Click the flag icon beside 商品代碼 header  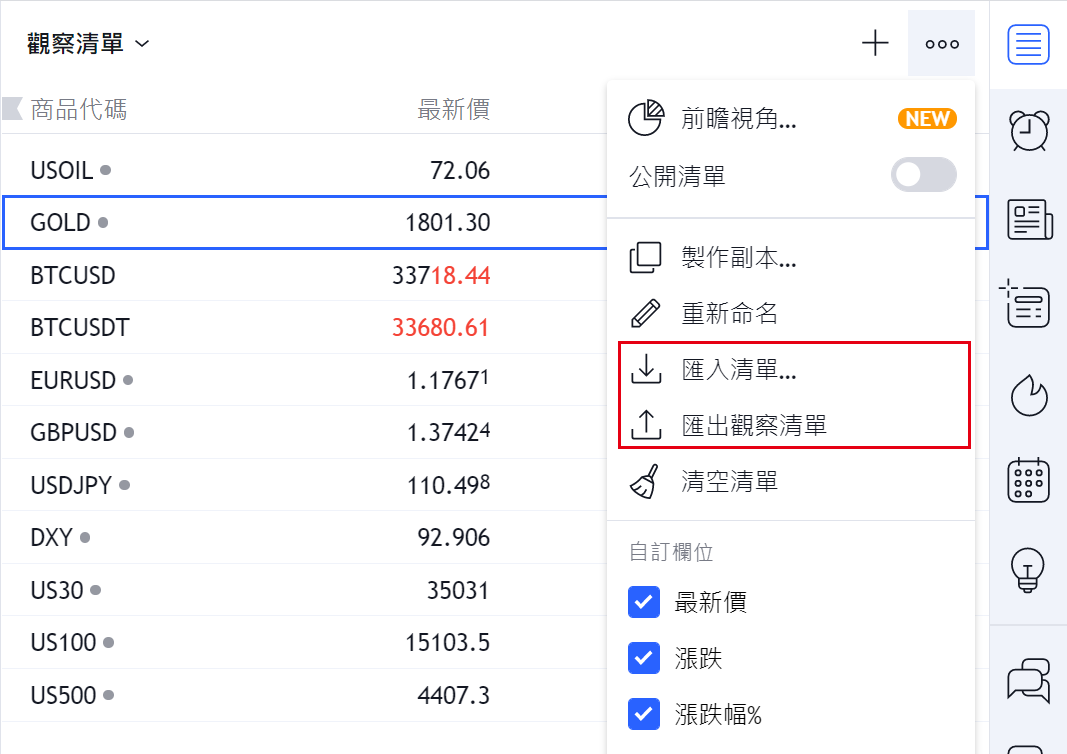[x=12, y=109]
